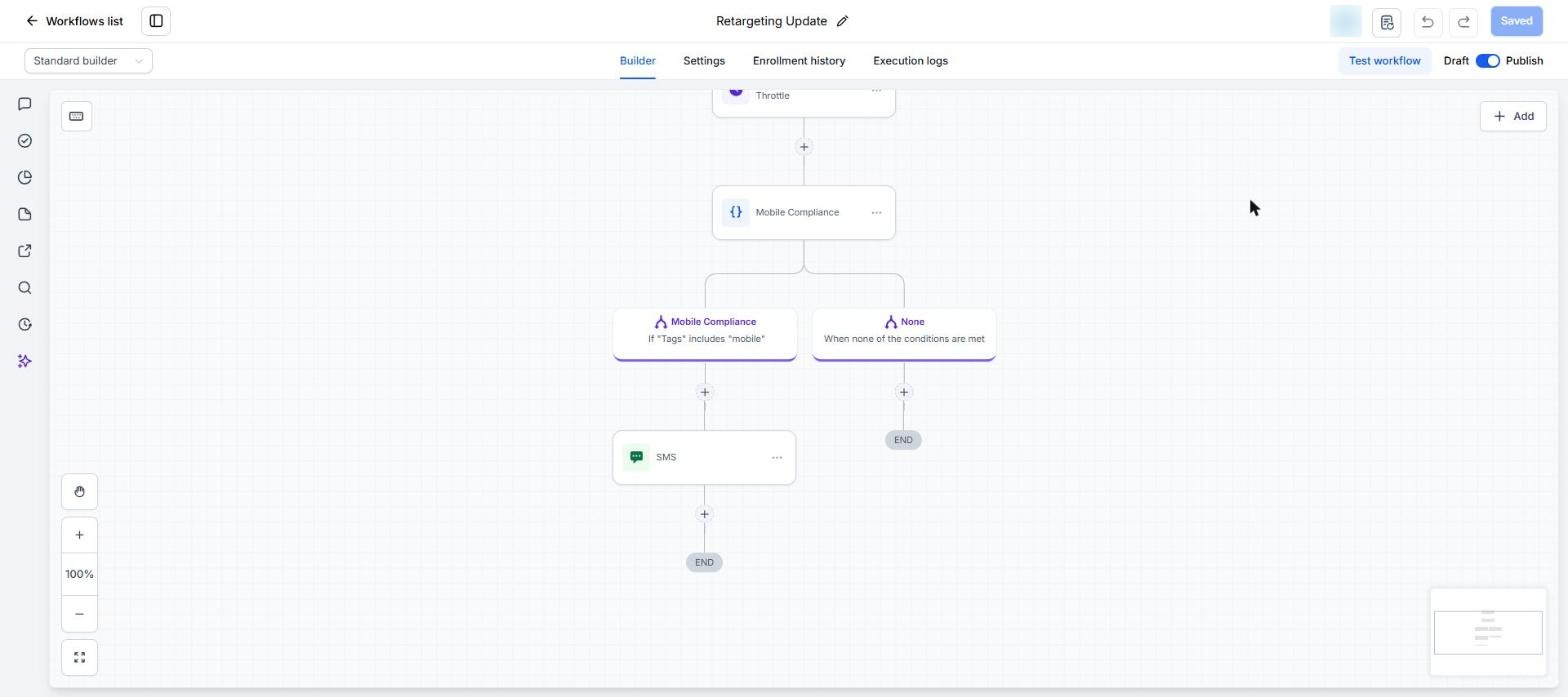Open Mobile Compliance node three-dot menu

[x=876, y=212]
